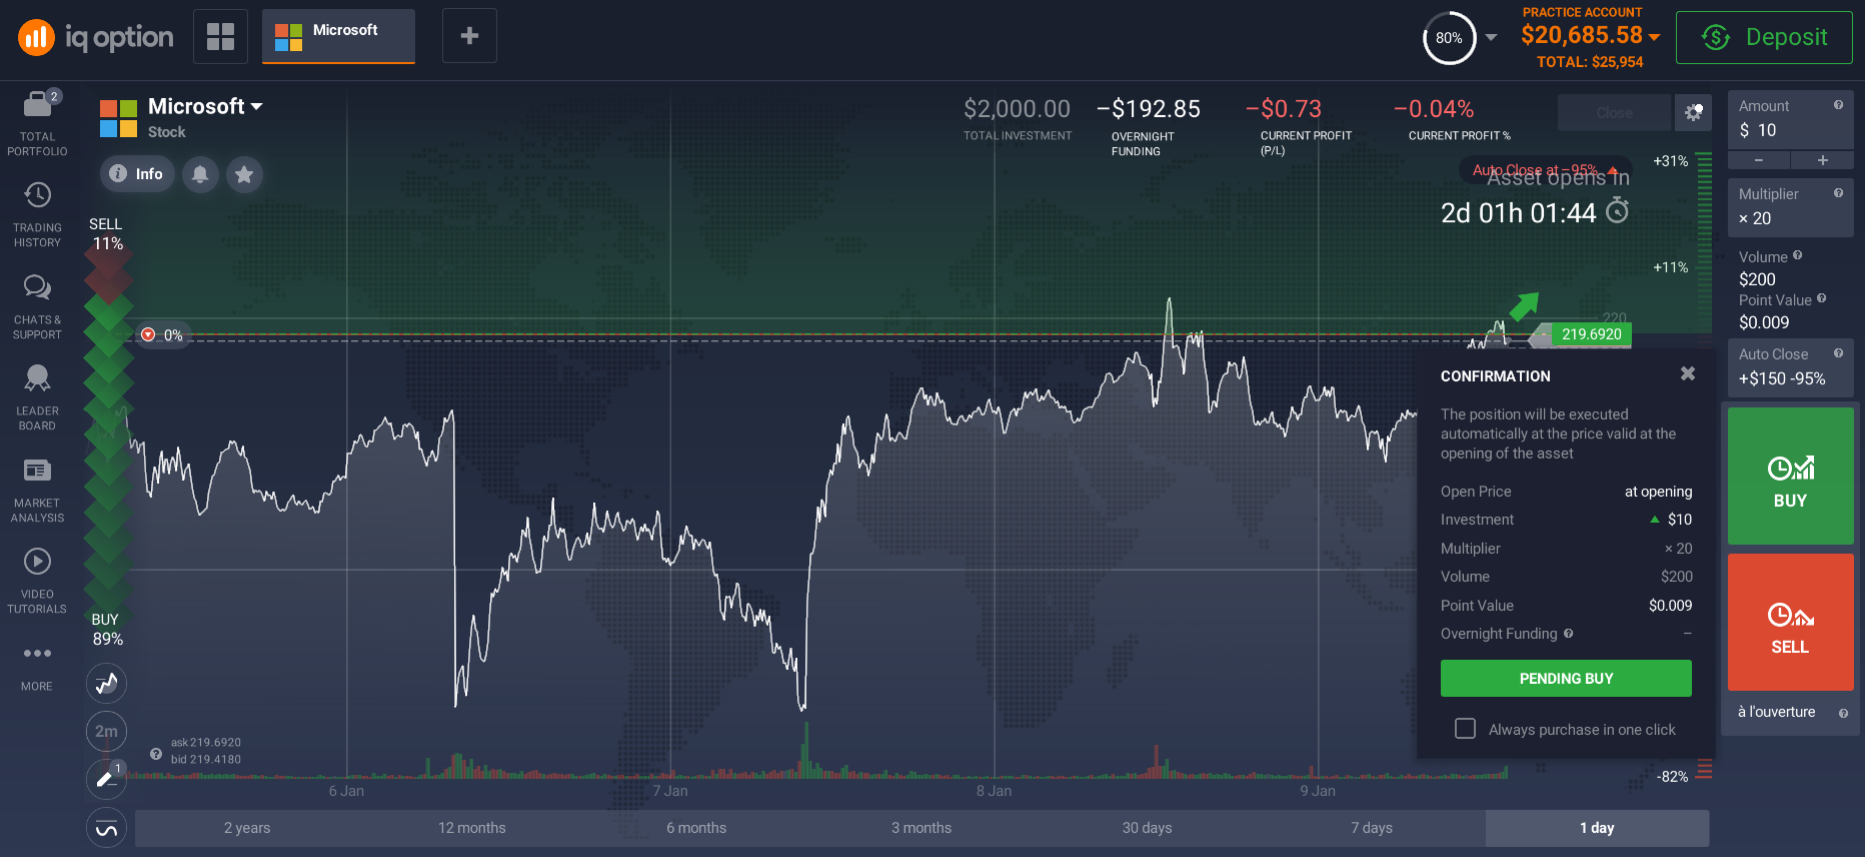1865x857 pixels.
Task: Click the Auto Close at -95% line label
Action: click(1544, 170)
